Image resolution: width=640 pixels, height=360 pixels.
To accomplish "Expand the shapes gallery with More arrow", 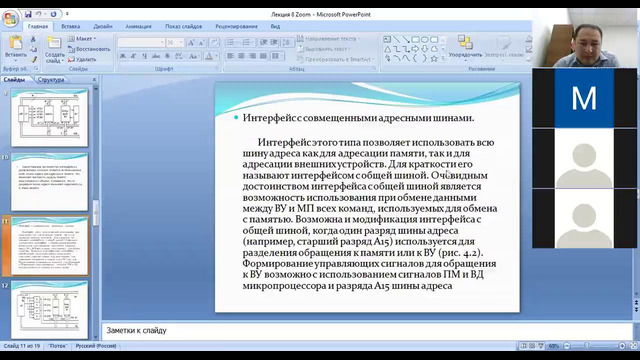I will [x=443, y=59].
